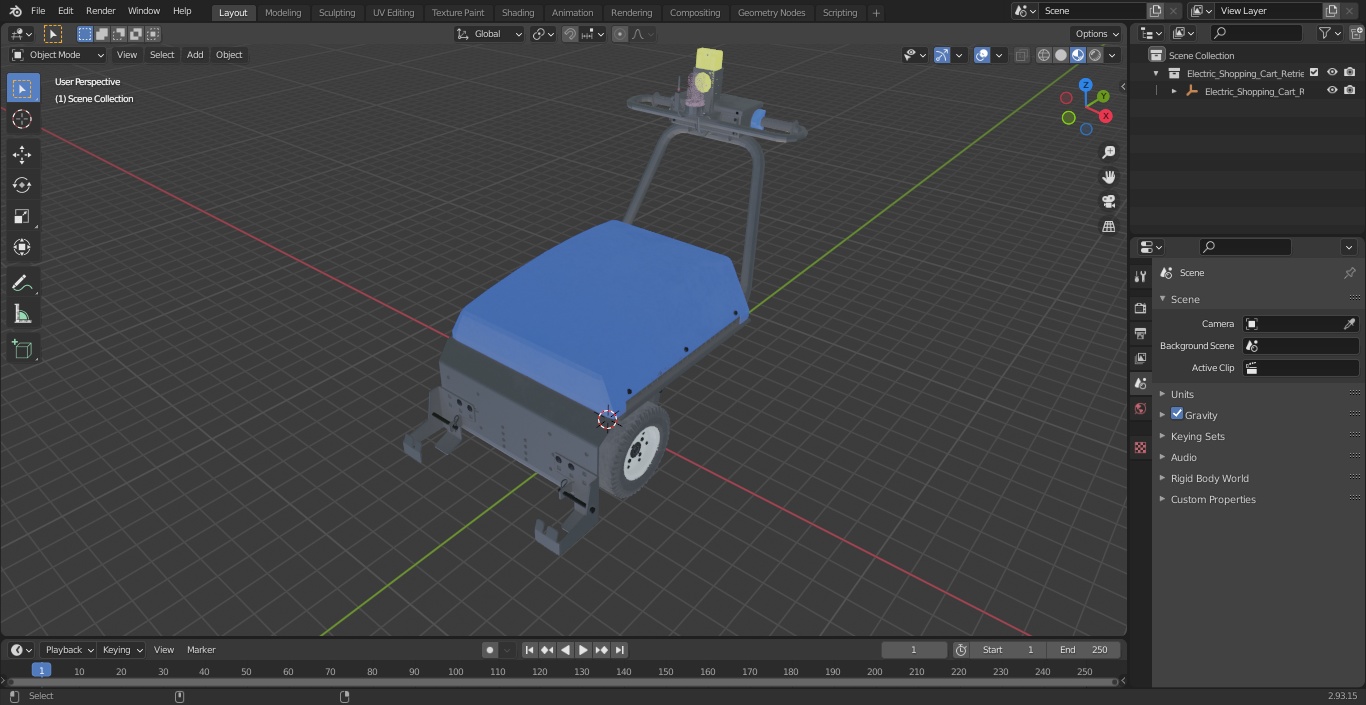The image size is (1366, 705).
Task: Switch to wireframe viewport shading
Action: [1044, 55]
